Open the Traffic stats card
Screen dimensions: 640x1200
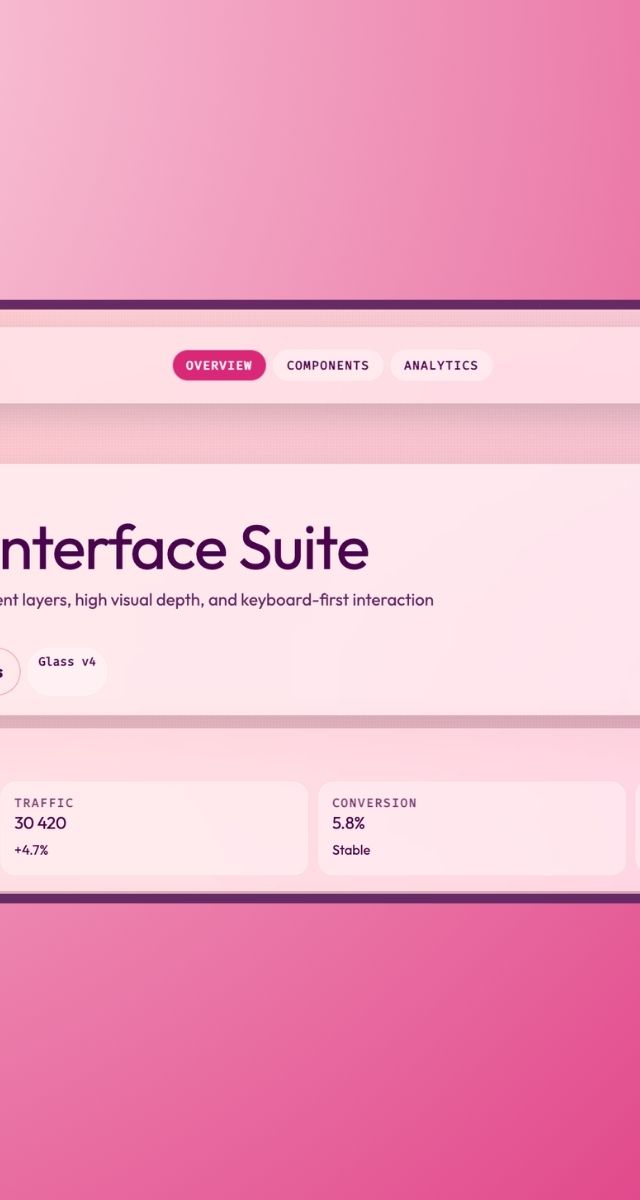153,828
